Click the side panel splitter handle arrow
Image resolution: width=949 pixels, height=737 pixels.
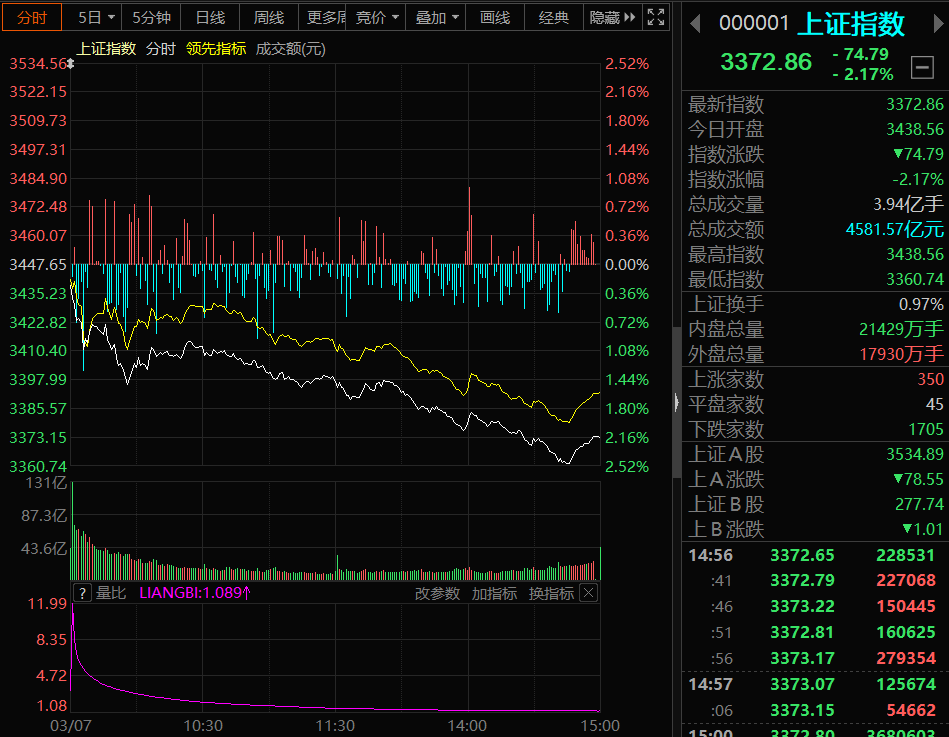(677, 403)
